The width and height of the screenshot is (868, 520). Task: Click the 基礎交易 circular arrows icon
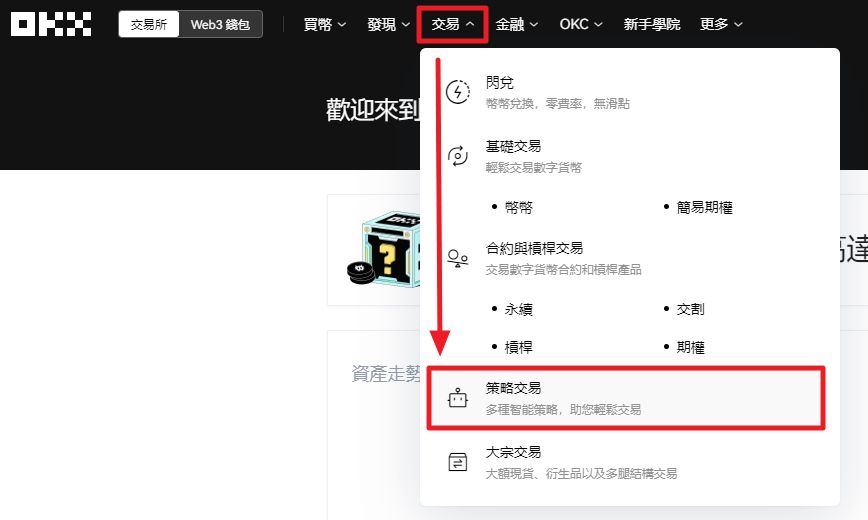pos(457,155)
